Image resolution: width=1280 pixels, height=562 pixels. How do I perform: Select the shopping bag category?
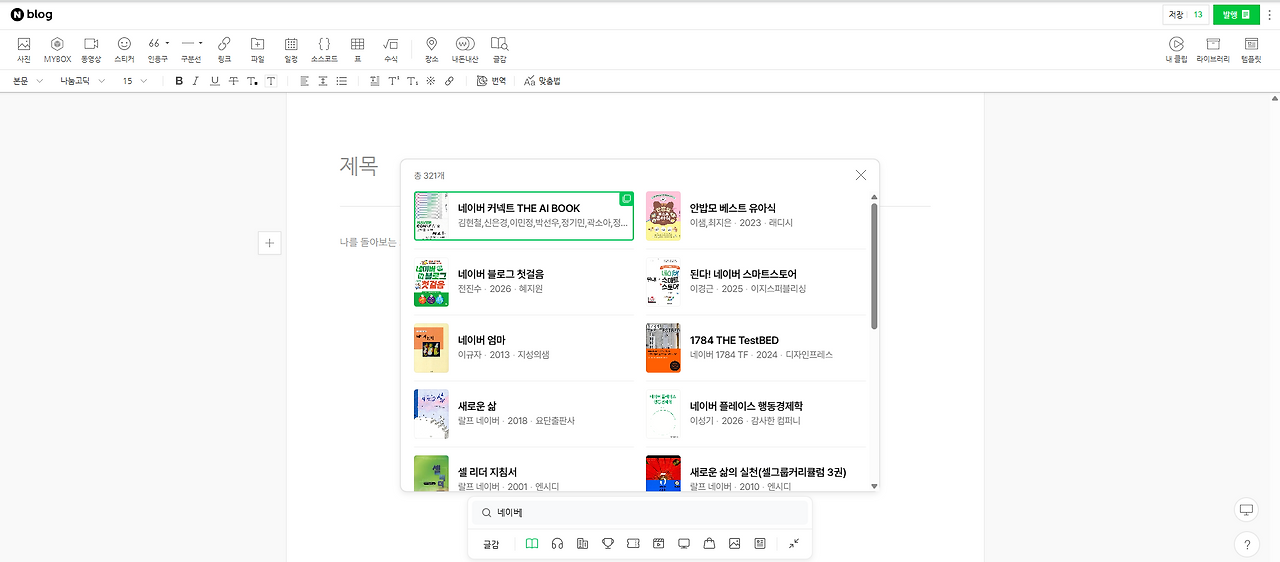709,543
